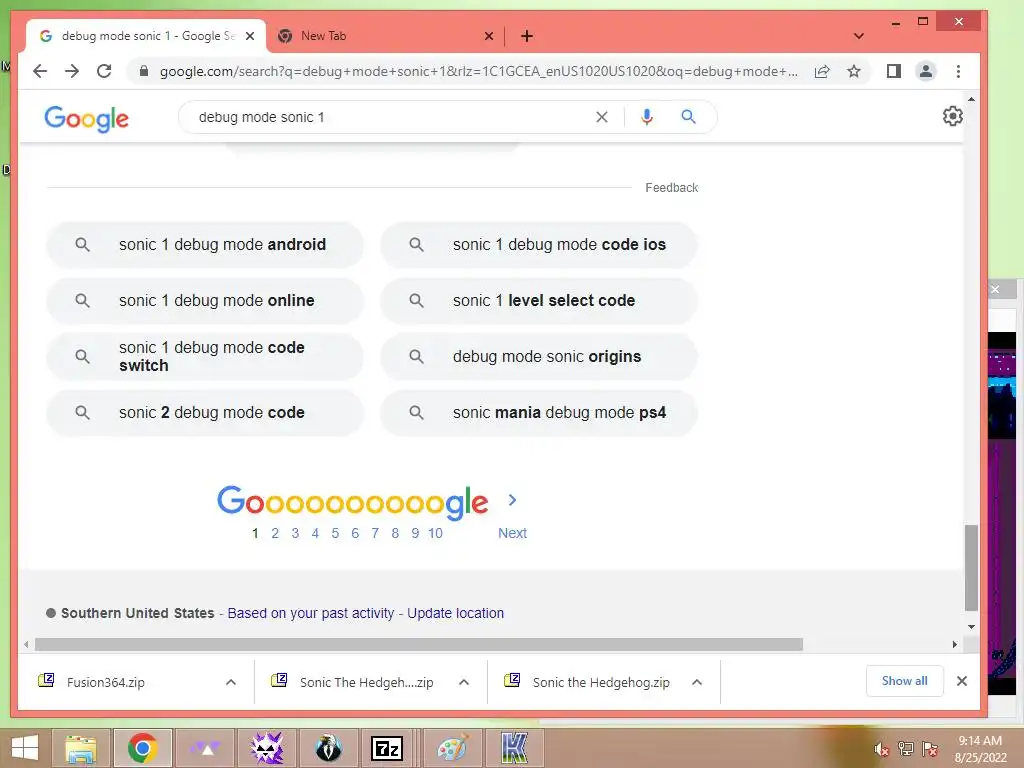1024x768 pixels.
Task: View site info via padlock icon
Action: click(x=144, y=71)
